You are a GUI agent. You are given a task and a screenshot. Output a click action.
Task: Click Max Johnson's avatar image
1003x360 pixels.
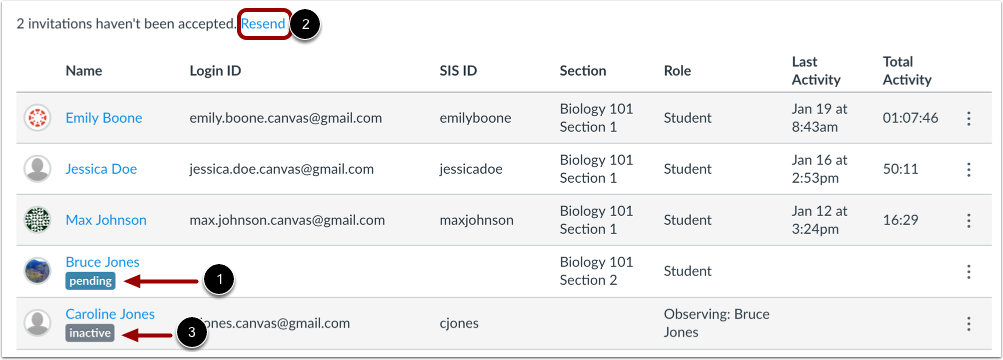[37, 221]
